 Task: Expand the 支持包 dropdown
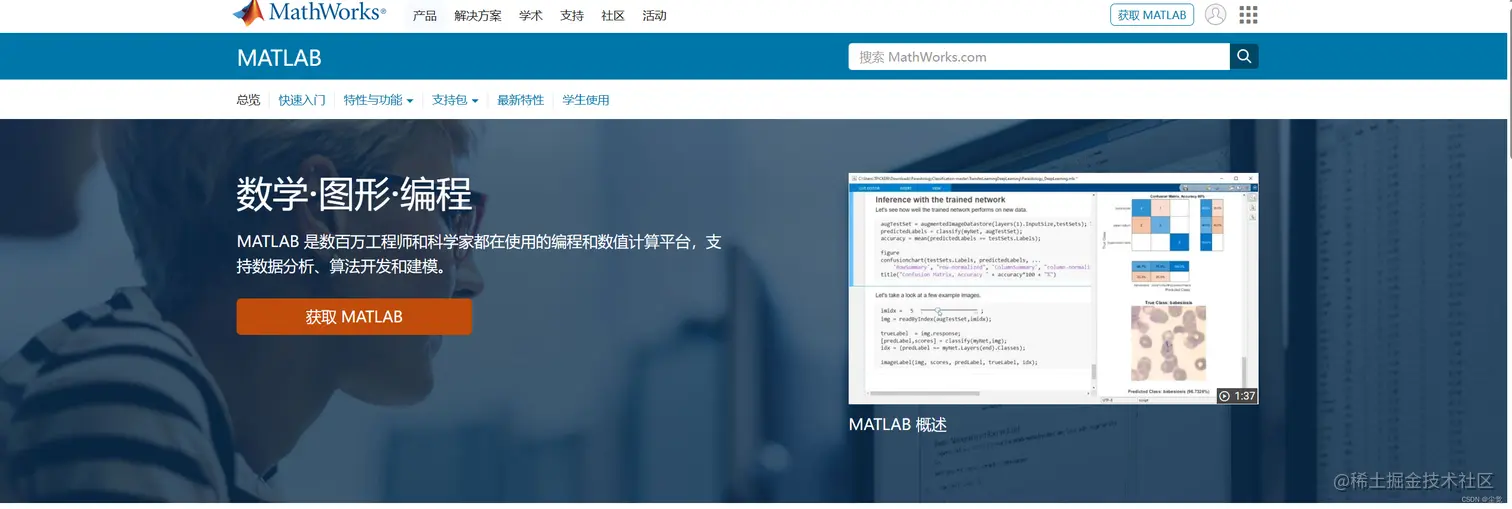point(455,100)
